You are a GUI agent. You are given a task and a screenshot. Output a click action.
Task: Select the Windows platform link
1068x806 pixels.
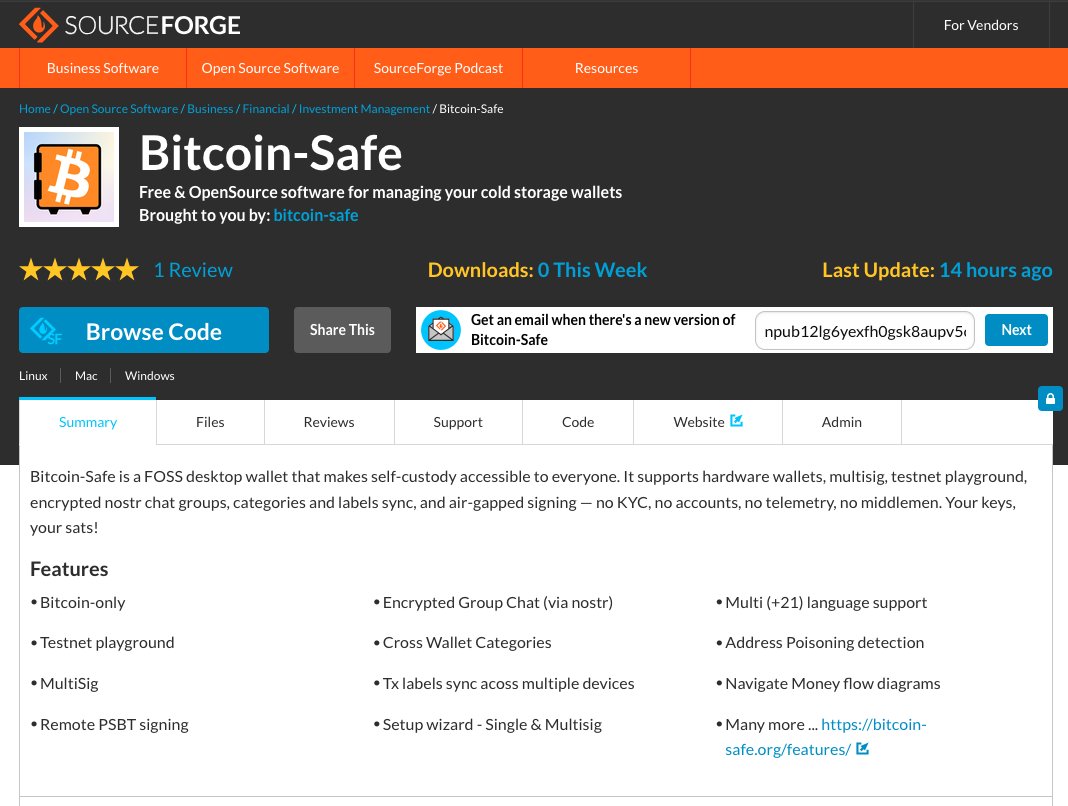tap(150, 375)
